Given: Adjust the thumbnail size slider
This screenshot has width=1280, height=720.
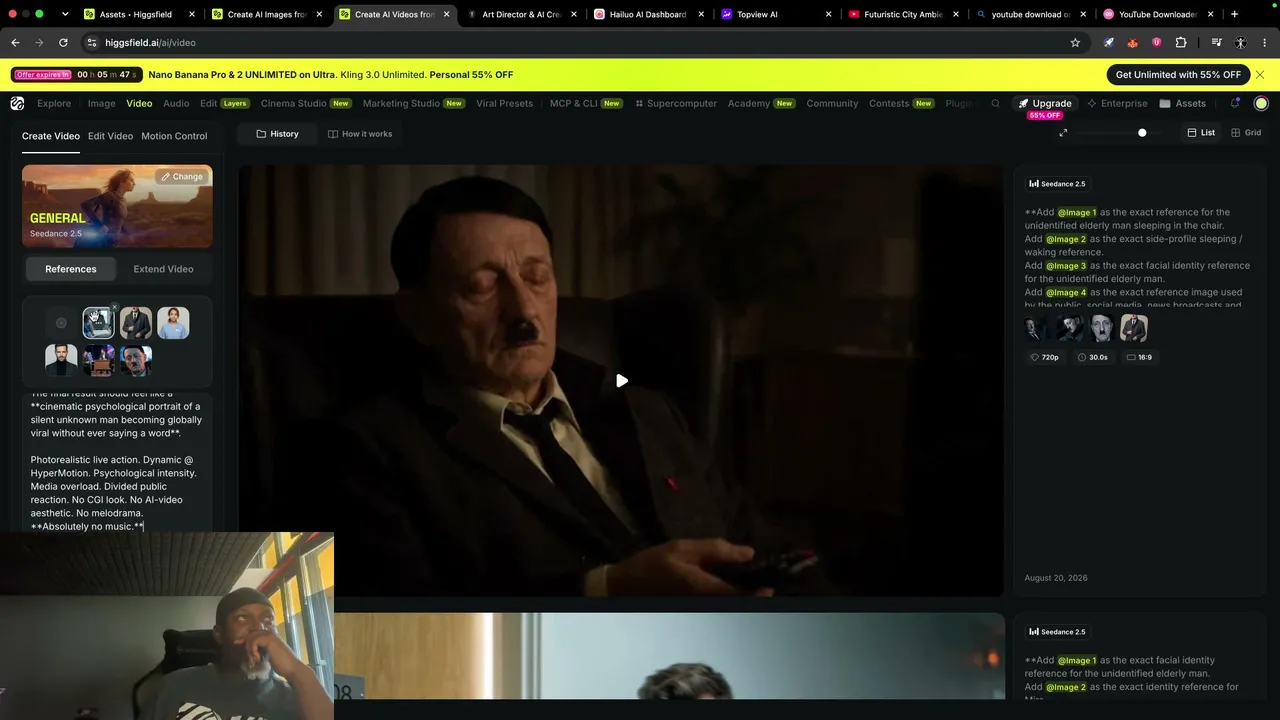Looking at the screenshot, I should [1142, 133].
